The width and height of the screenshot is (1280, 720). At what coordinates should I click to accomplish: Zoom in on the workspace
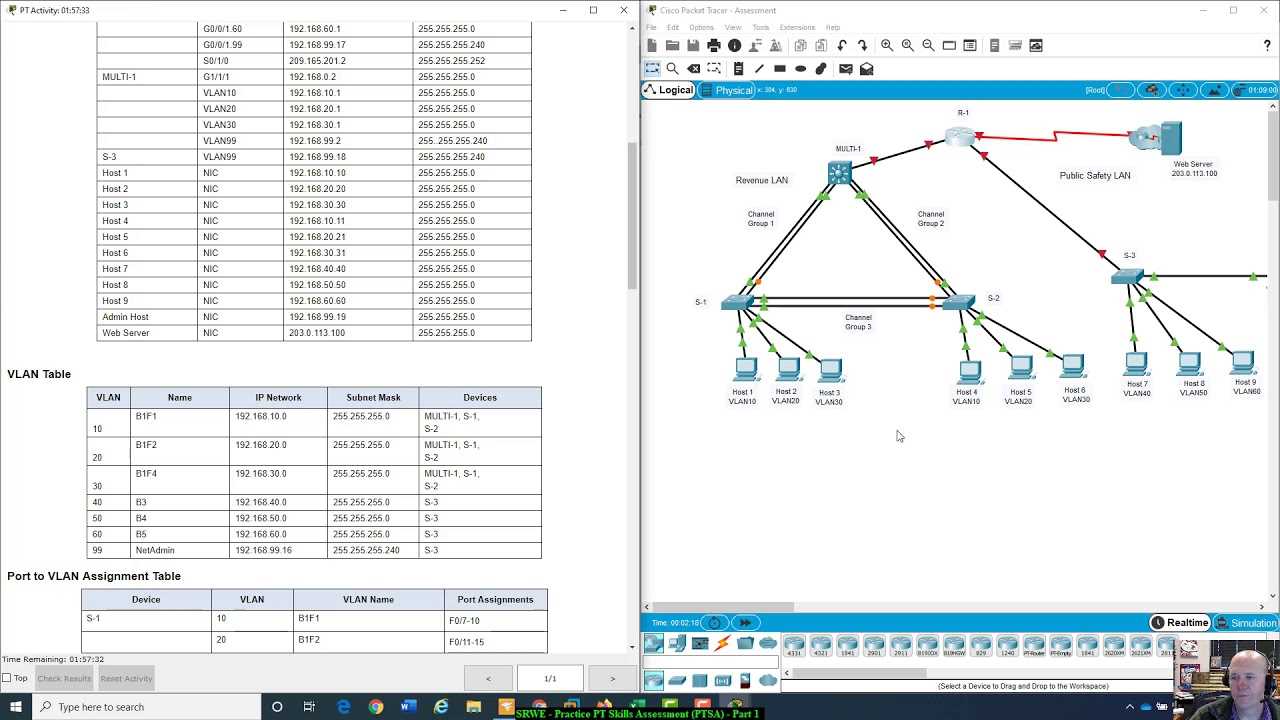887,45
